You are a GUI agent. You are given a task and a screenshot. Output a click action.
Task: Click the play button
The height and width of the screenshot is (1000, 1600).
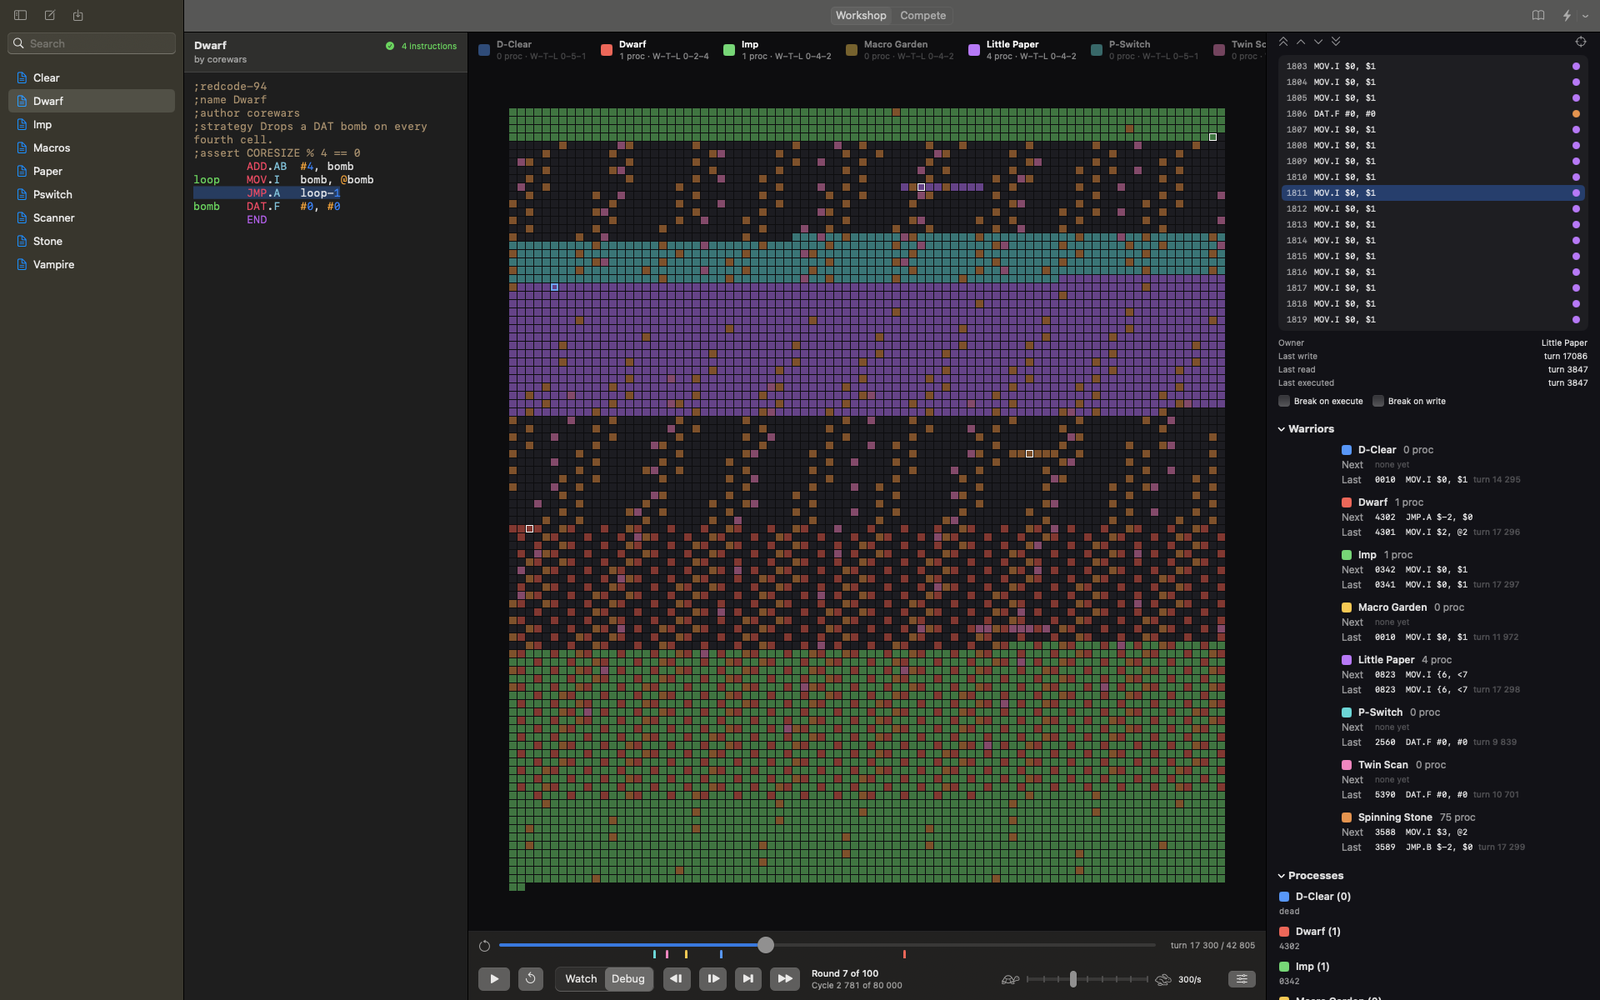(494, 979)
